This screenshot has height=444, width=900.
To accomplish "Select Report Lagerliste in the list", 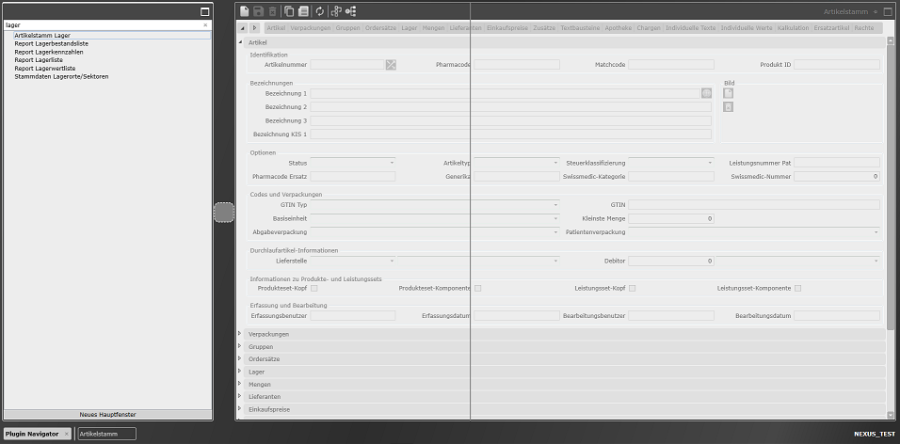I will [x=38, y=60].
